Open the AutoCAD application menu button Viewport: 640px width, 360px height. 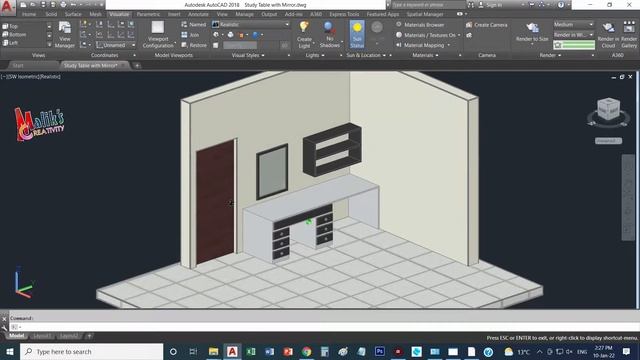[x=7, y=7]
